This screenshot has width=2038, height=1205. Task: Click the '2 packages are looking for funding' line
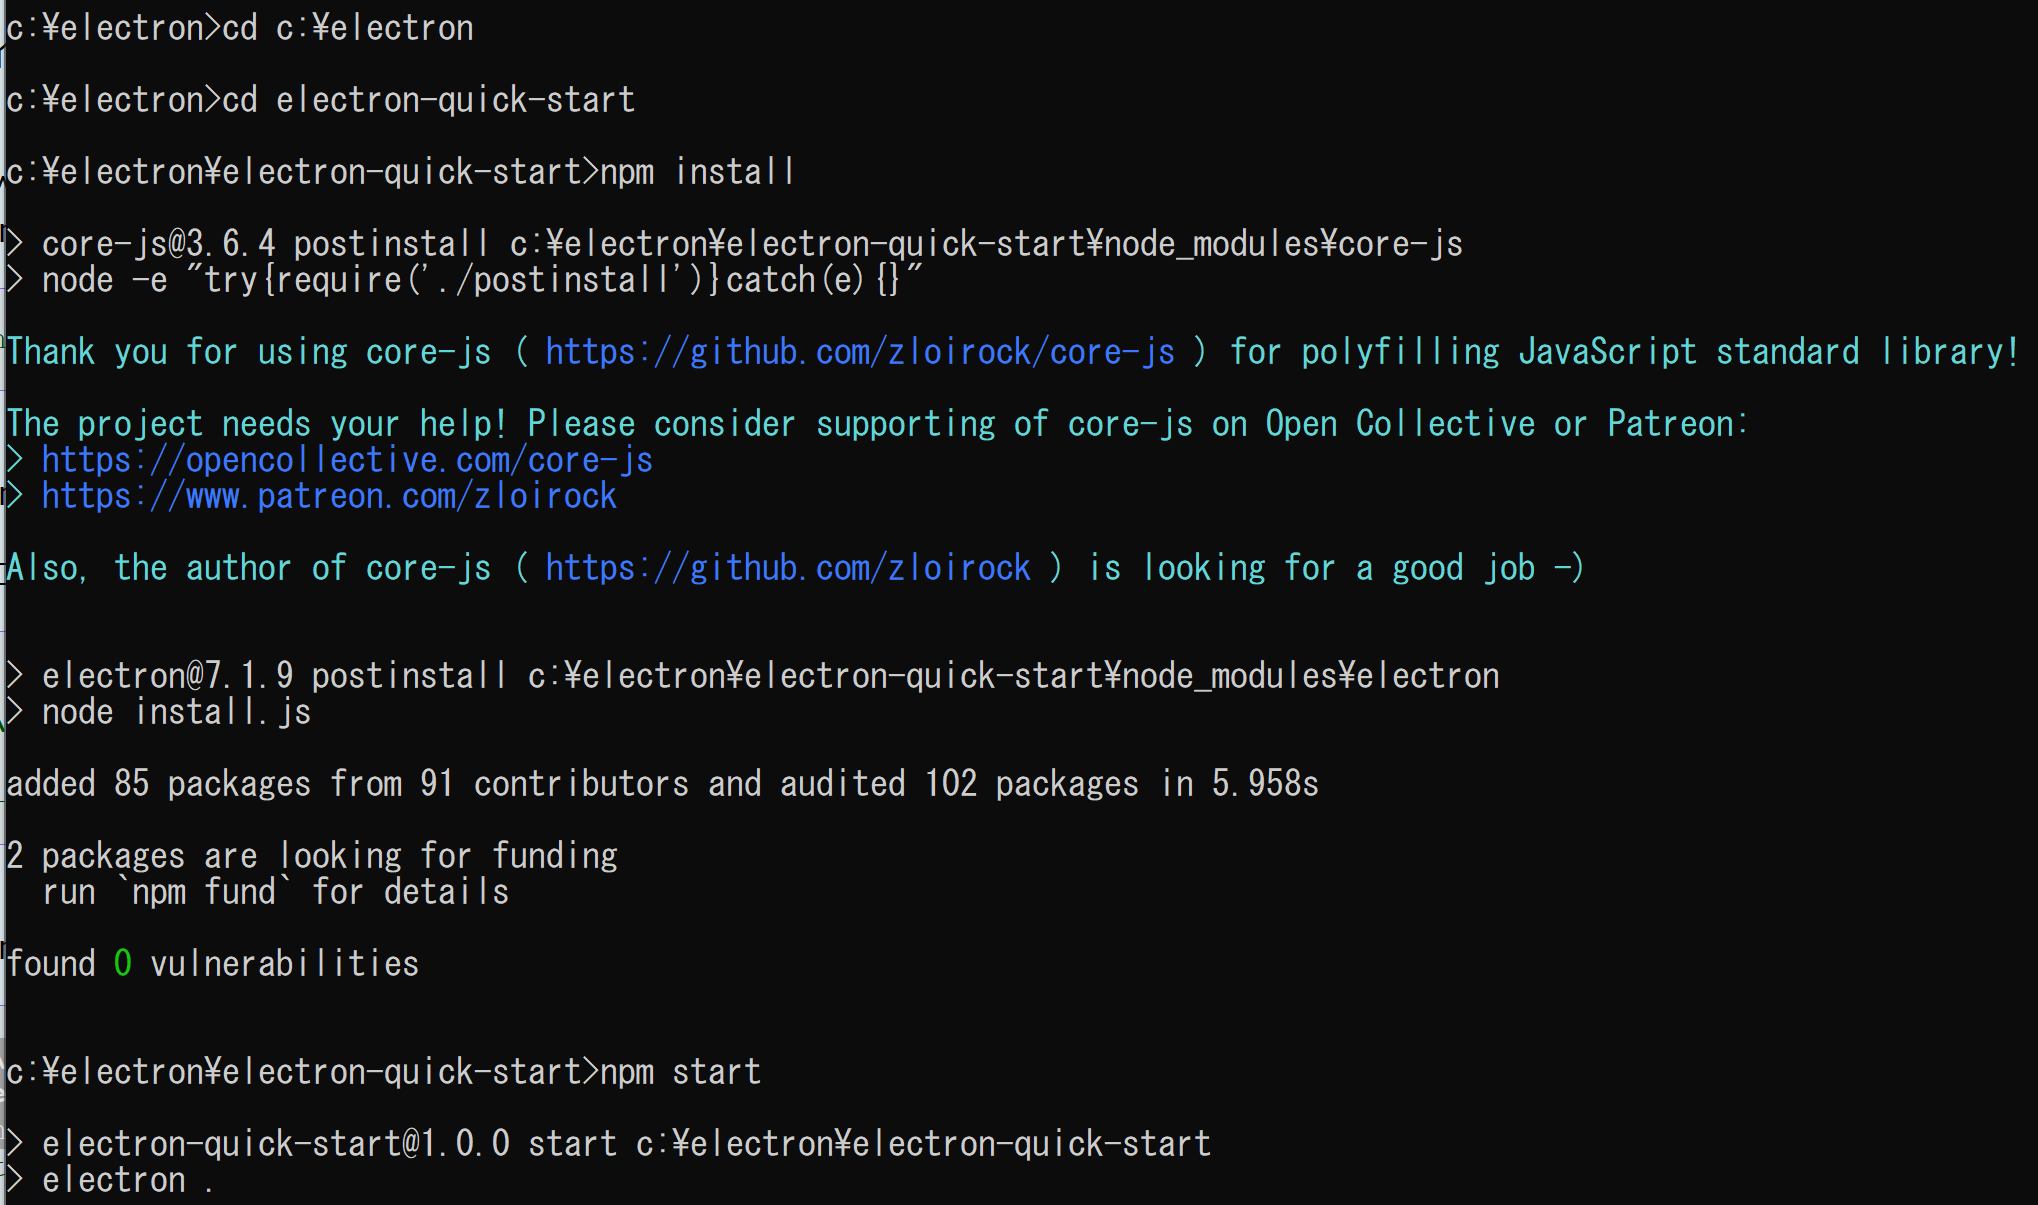click(312, 856)
